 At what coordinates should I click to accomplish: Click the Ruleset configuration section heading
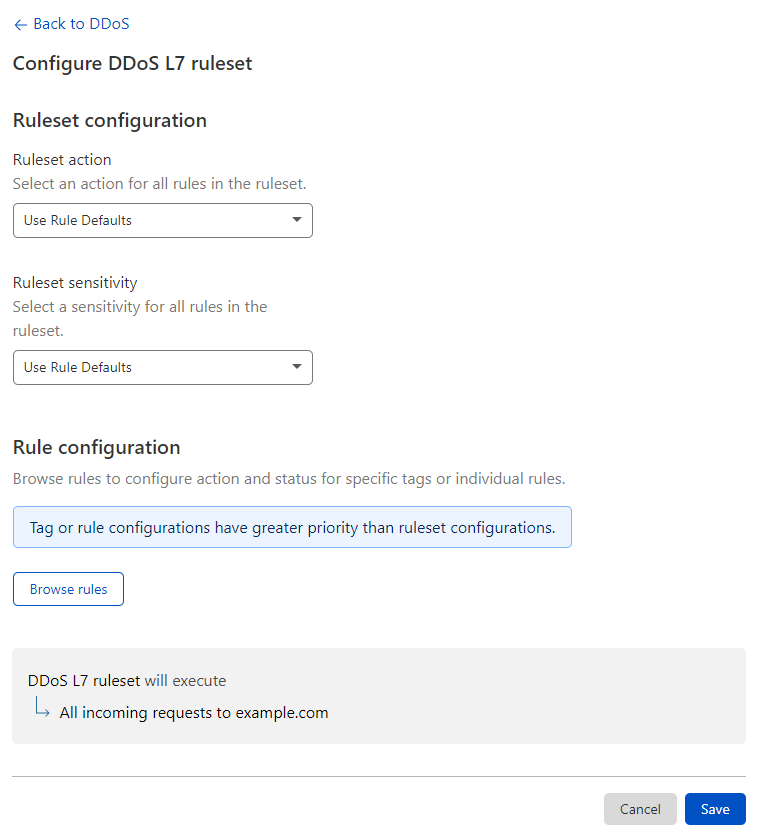(x=109, y=120)
